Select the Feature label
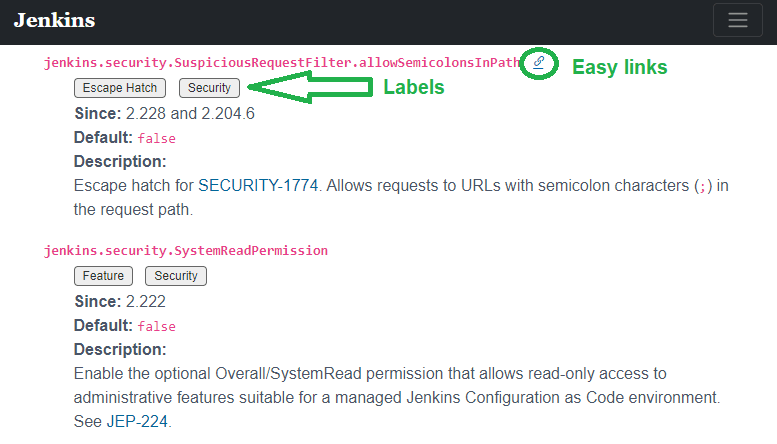Image resolution: width=777 pixels, height=444 pixels. coord(103,276)
